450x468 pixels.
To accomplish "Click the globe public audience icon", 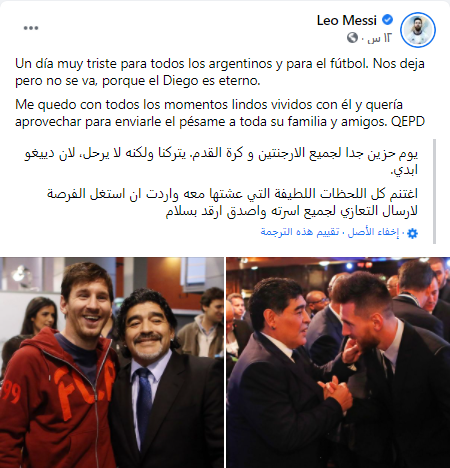I will pyautogui.click(x=352, y=38).
